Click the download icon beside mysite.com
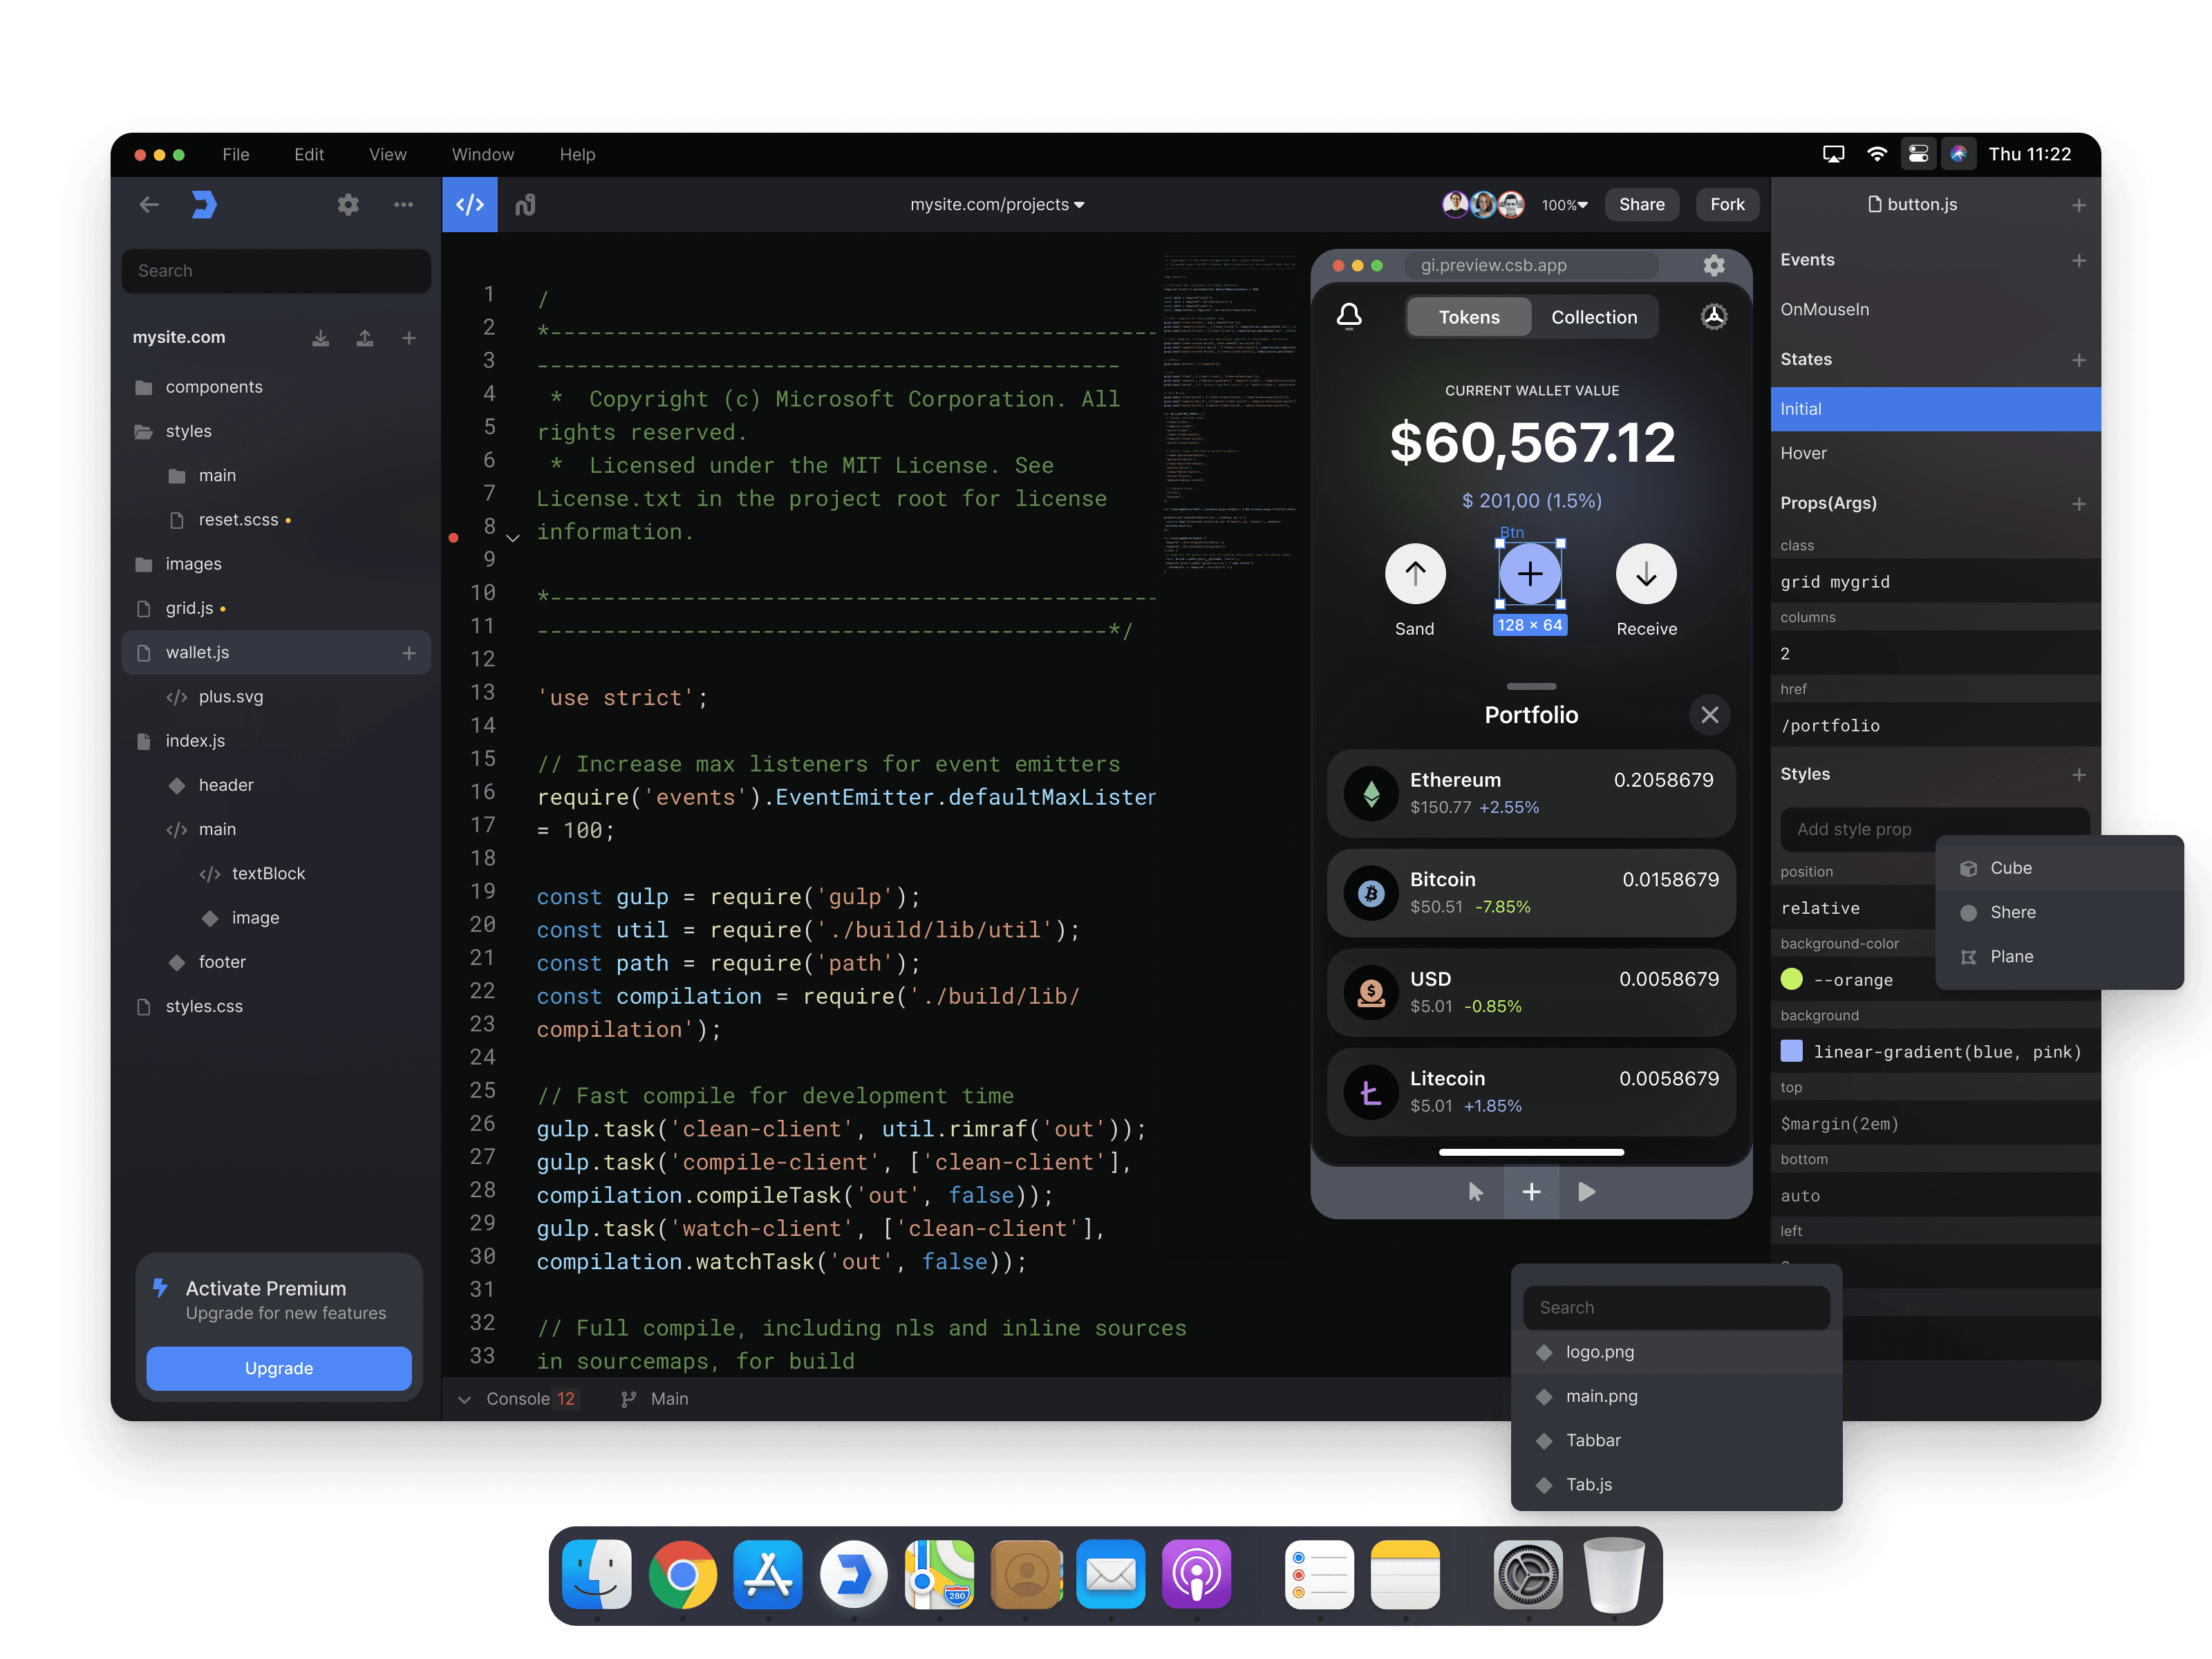 320,338
